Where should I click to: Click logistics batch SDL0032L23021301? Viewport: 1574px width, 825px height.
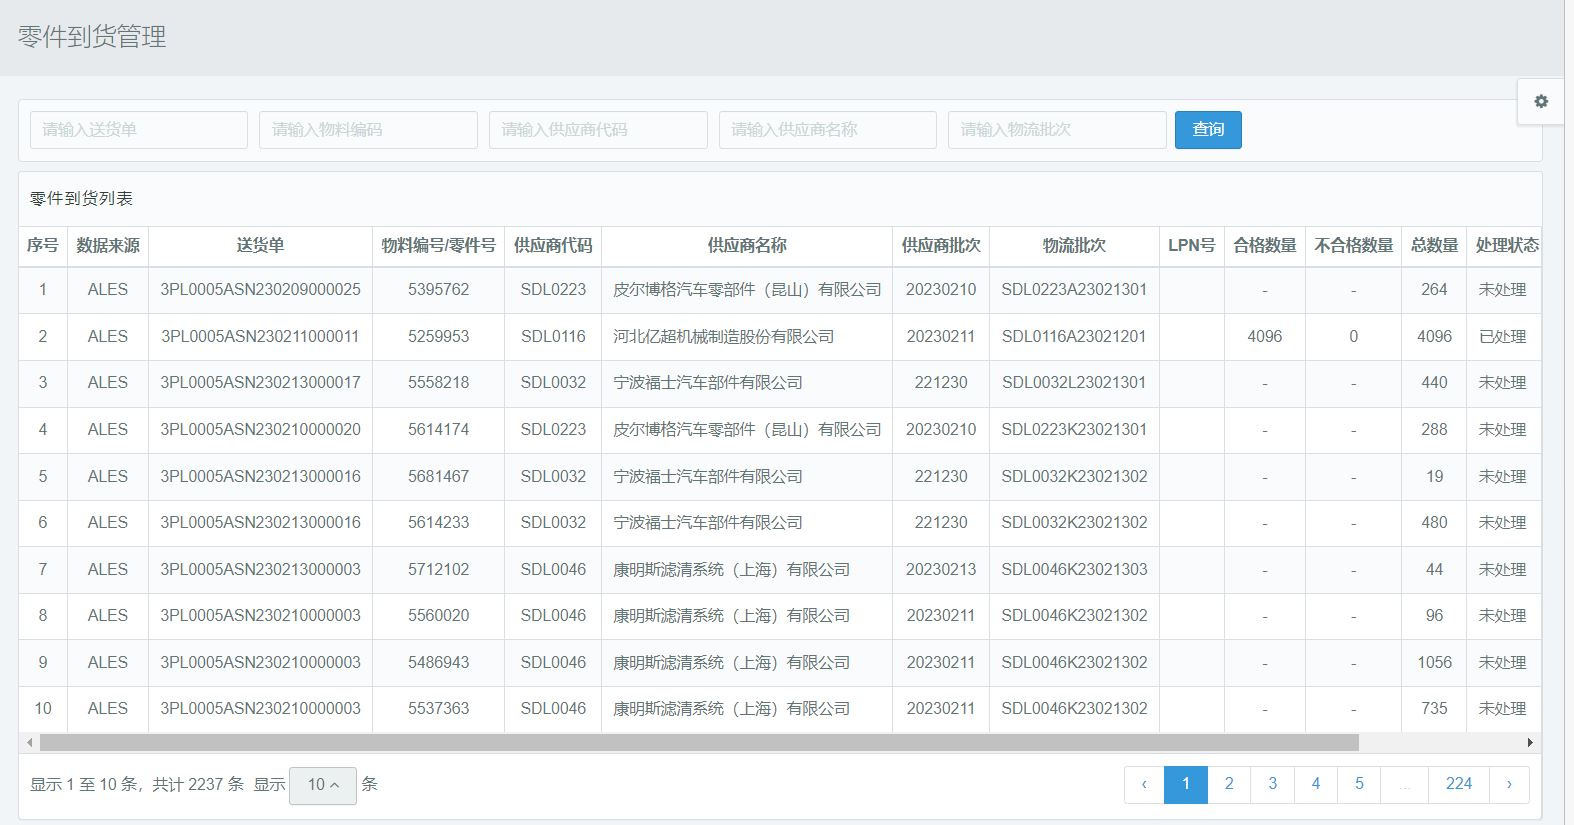tap(1074, 383)
